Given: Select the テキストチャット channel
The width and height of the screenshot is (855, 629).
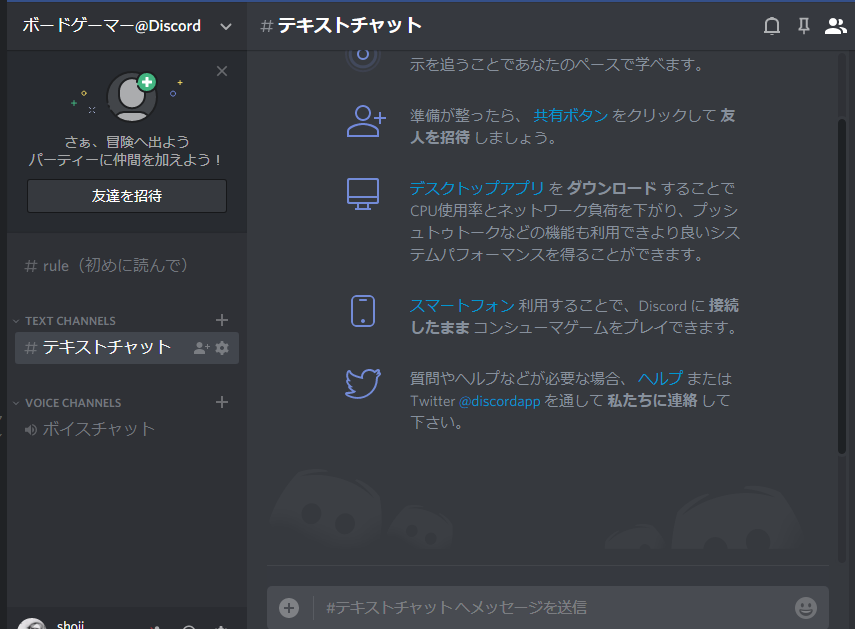Looking at the screenshot, I should [x=107, y=347].
